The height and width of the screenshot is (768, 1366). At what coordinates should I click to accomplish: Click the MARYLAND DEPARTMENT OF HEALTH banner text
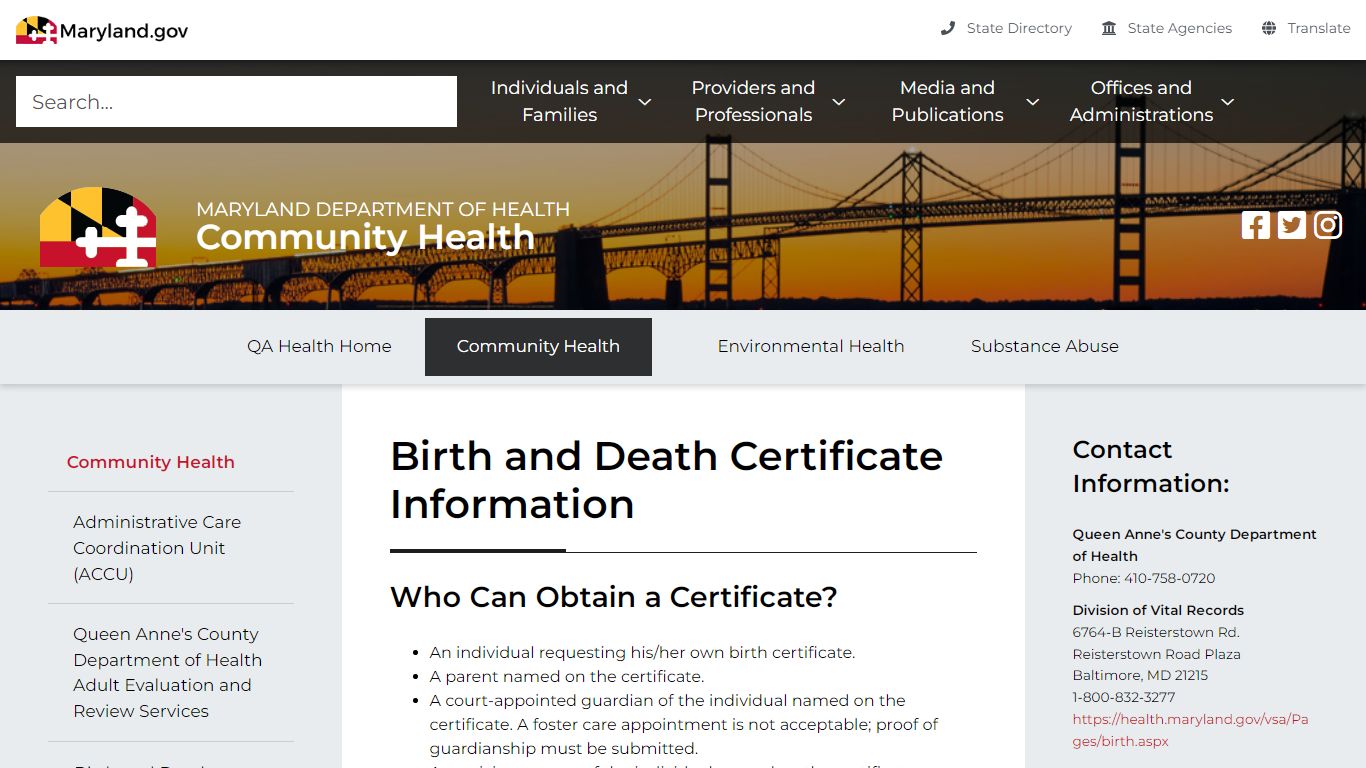[383, 209]
